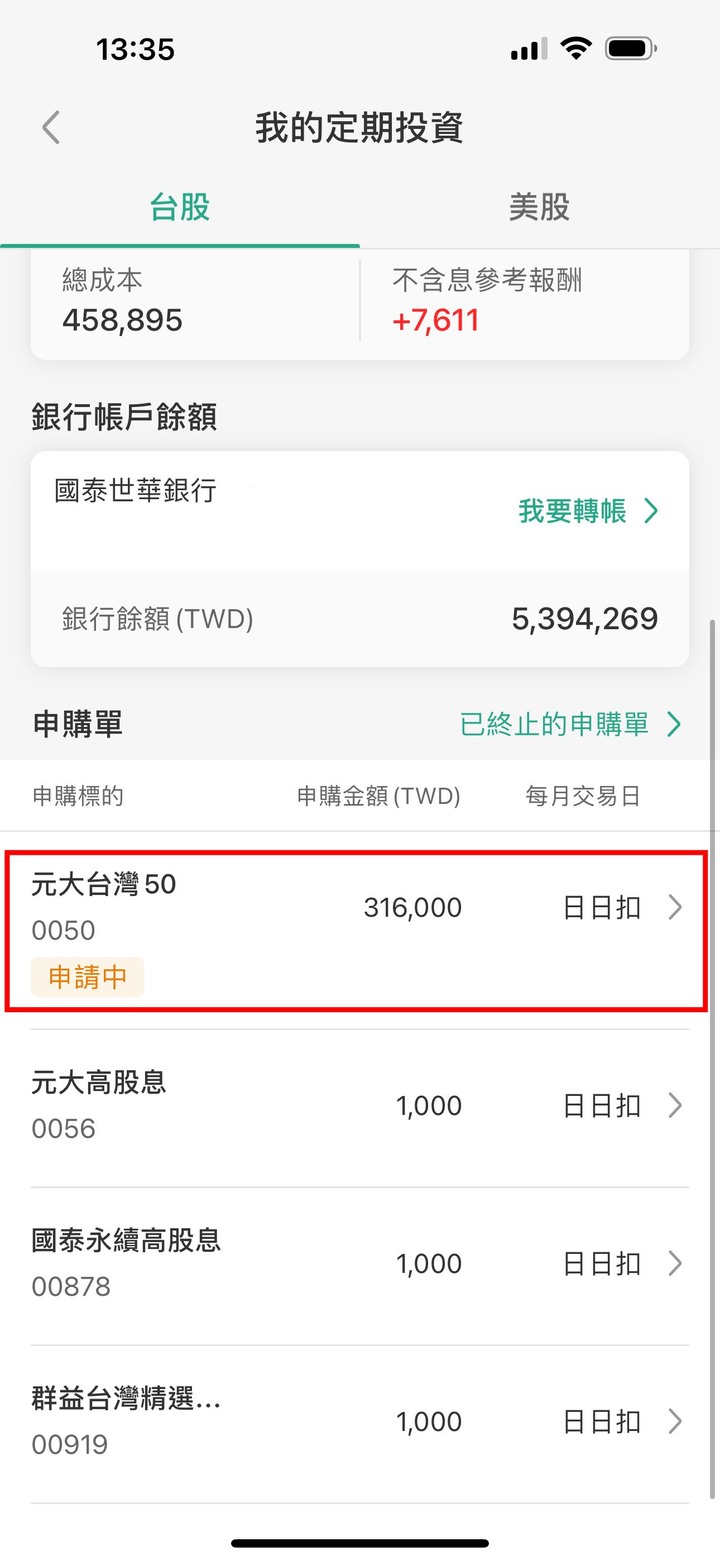Switch to the 美股 tab
Screen dimensions: 720x1561
coord(540,207)
